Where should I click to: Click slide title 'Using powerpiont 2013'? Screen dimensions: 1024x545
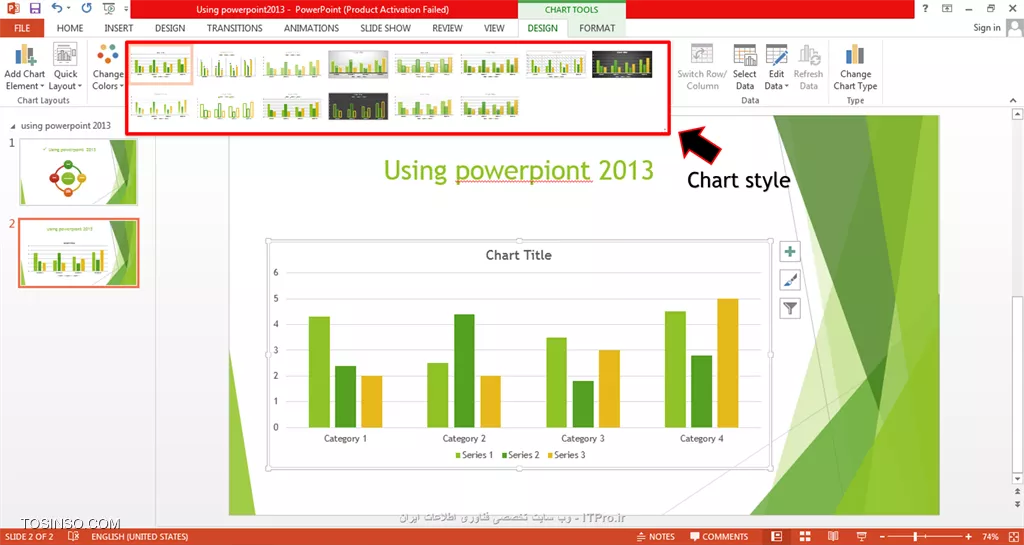[x=519, y=170]
